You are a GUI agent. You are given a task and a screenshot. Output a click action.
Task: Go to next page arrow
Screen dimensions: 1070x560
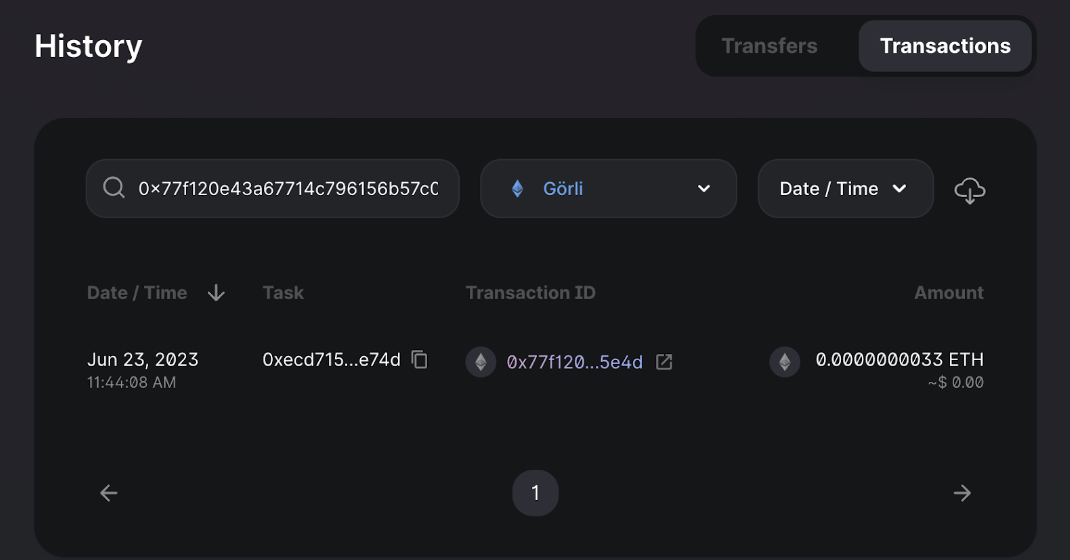[962, 493]
